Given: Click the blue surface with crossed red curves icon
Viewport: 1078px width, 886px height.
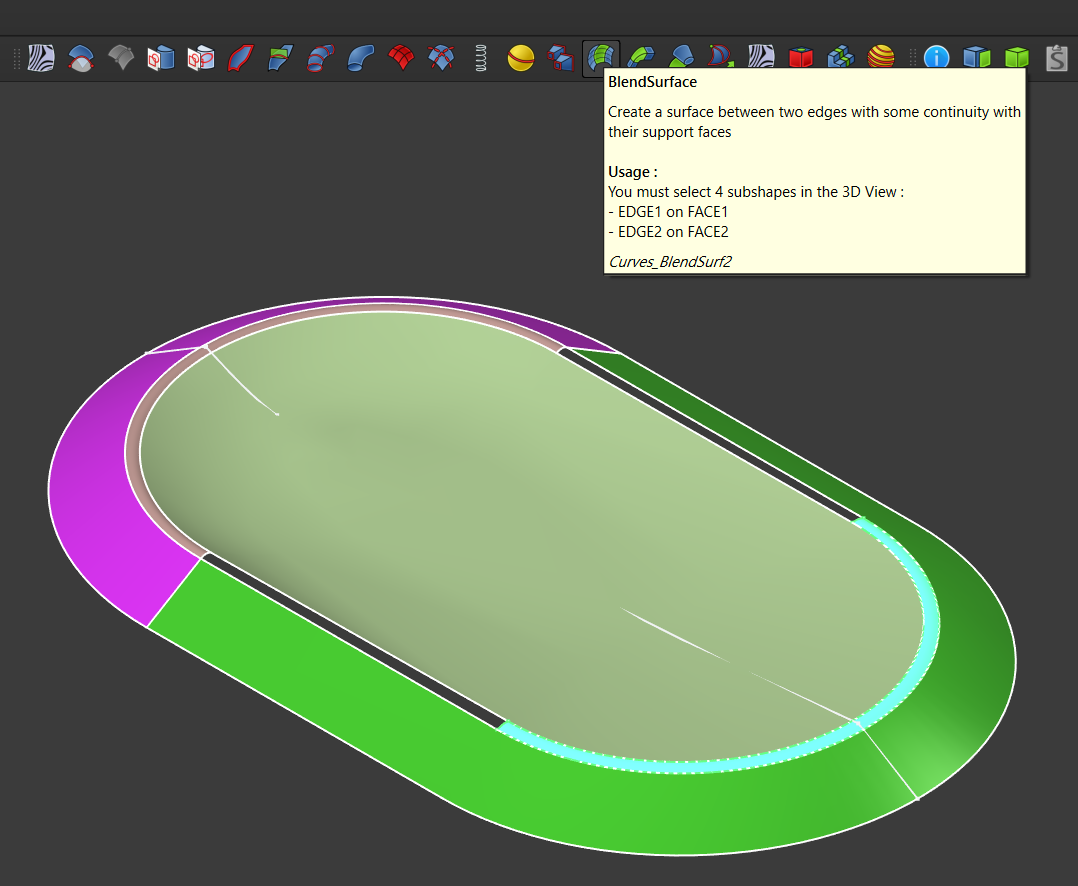Looking at the screenshot, I should tap(441, 58).
